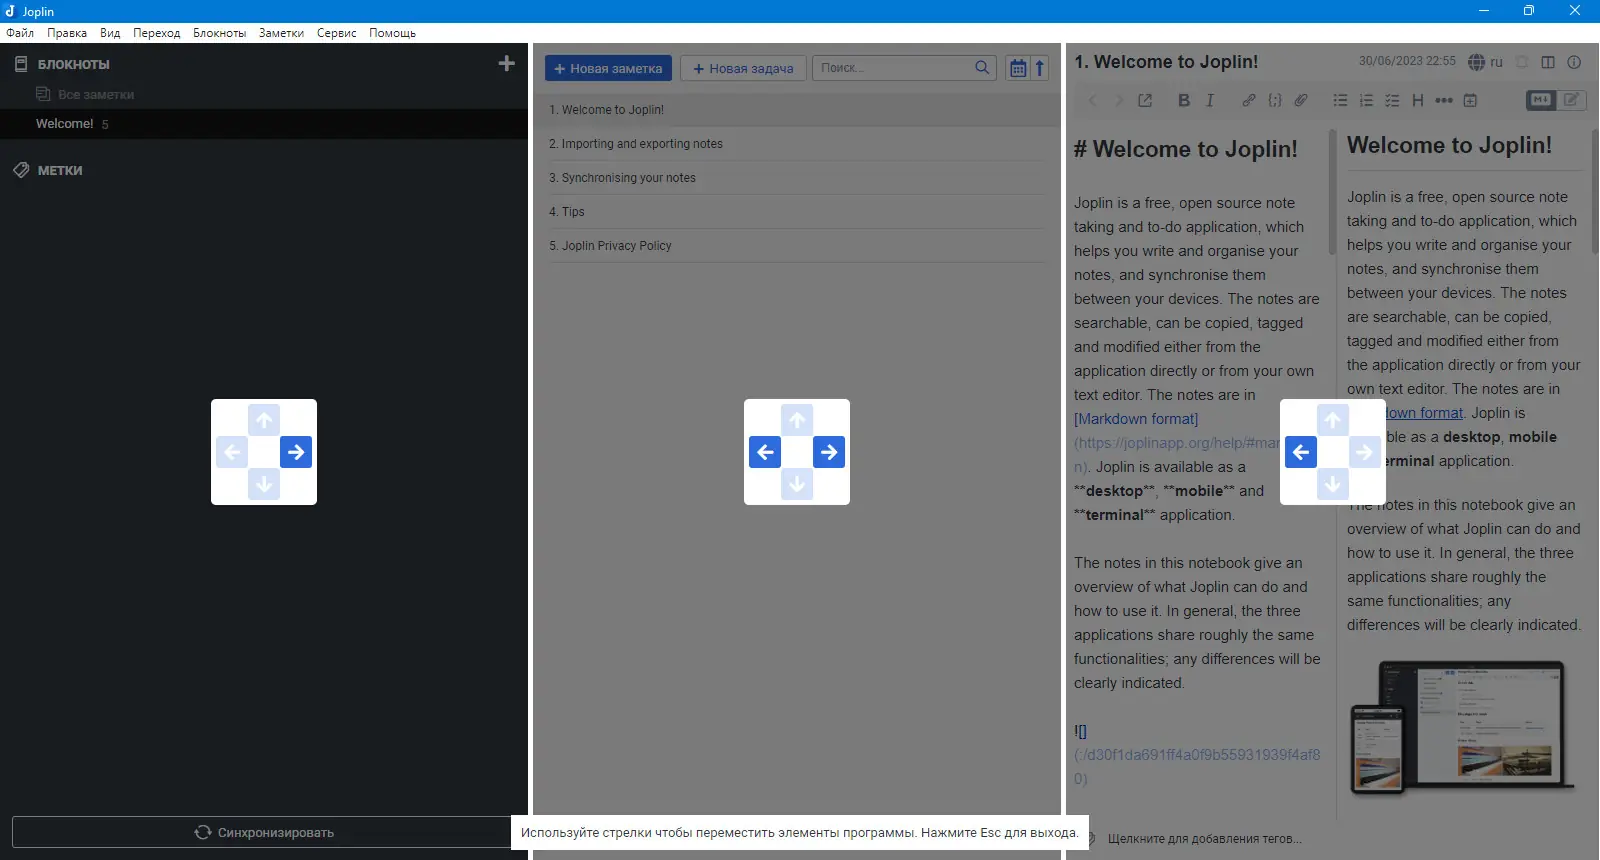Open note '2. Importing and exporting notes'

[797, 144]
